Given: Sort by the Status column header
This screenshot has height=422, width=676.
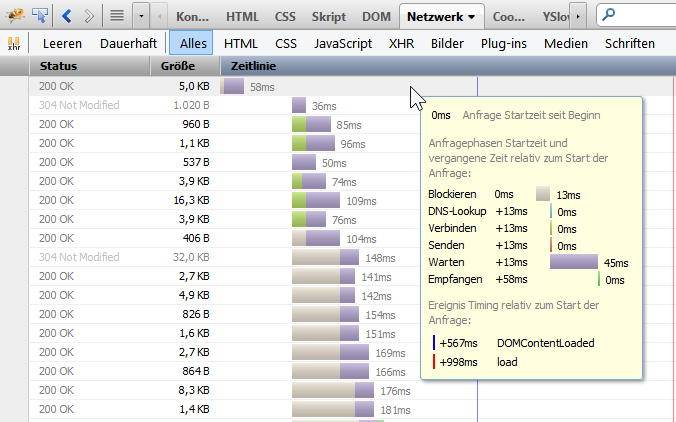Looking at the screenshot, I should tap(90, 66).
